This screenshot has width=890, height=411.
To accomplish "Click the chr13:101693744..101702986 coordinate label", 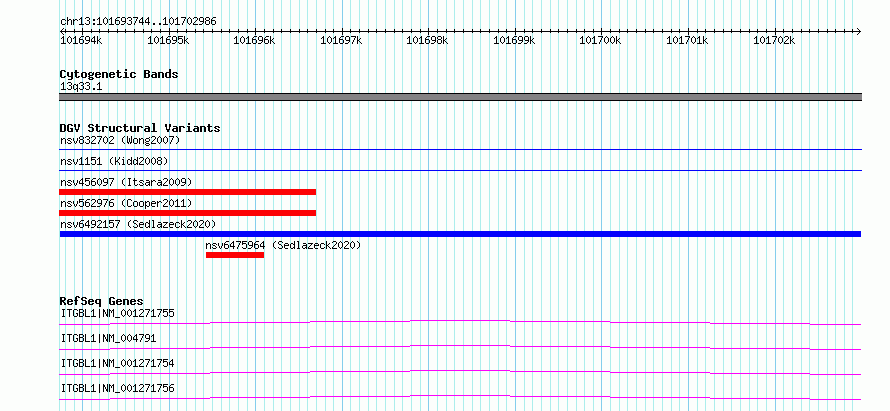I will [138, 22].
